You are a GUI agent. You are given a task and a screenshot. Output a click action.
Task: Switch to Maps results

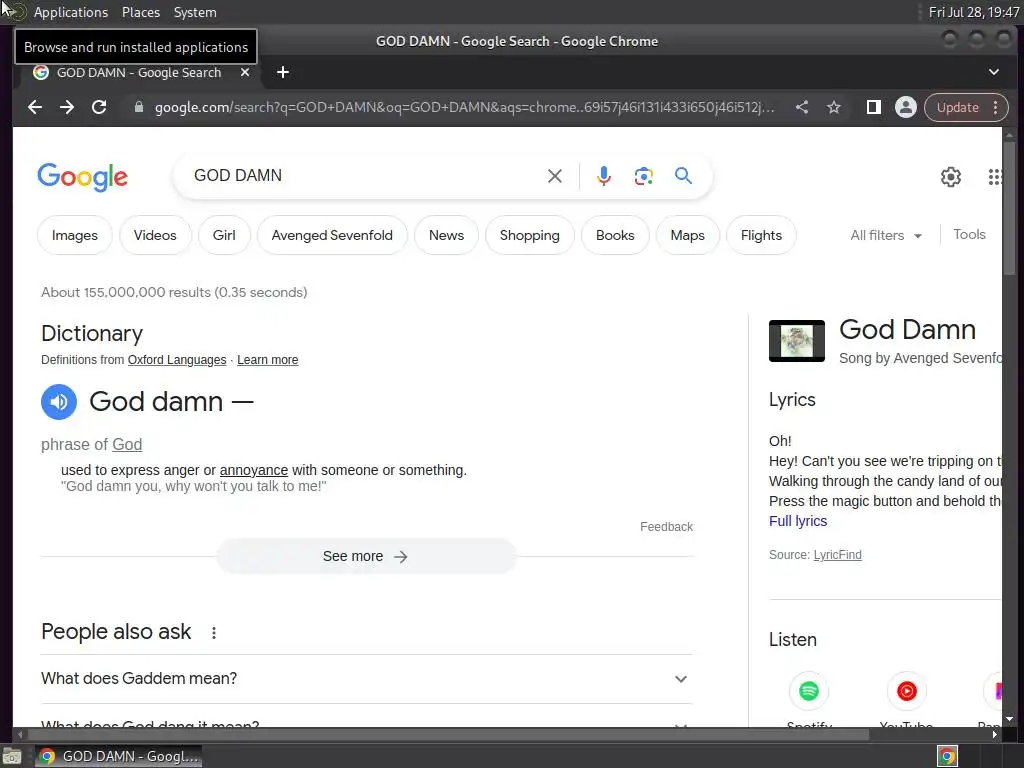(688, 235)
